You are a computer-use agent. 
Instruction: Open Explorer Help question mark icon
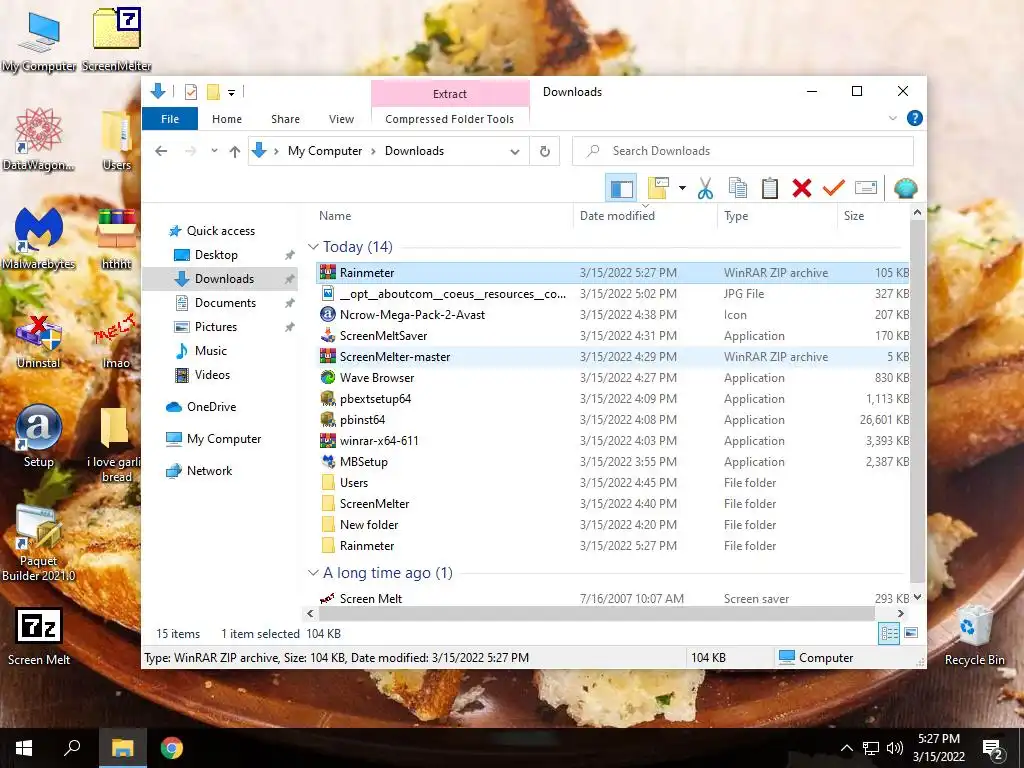915,118
